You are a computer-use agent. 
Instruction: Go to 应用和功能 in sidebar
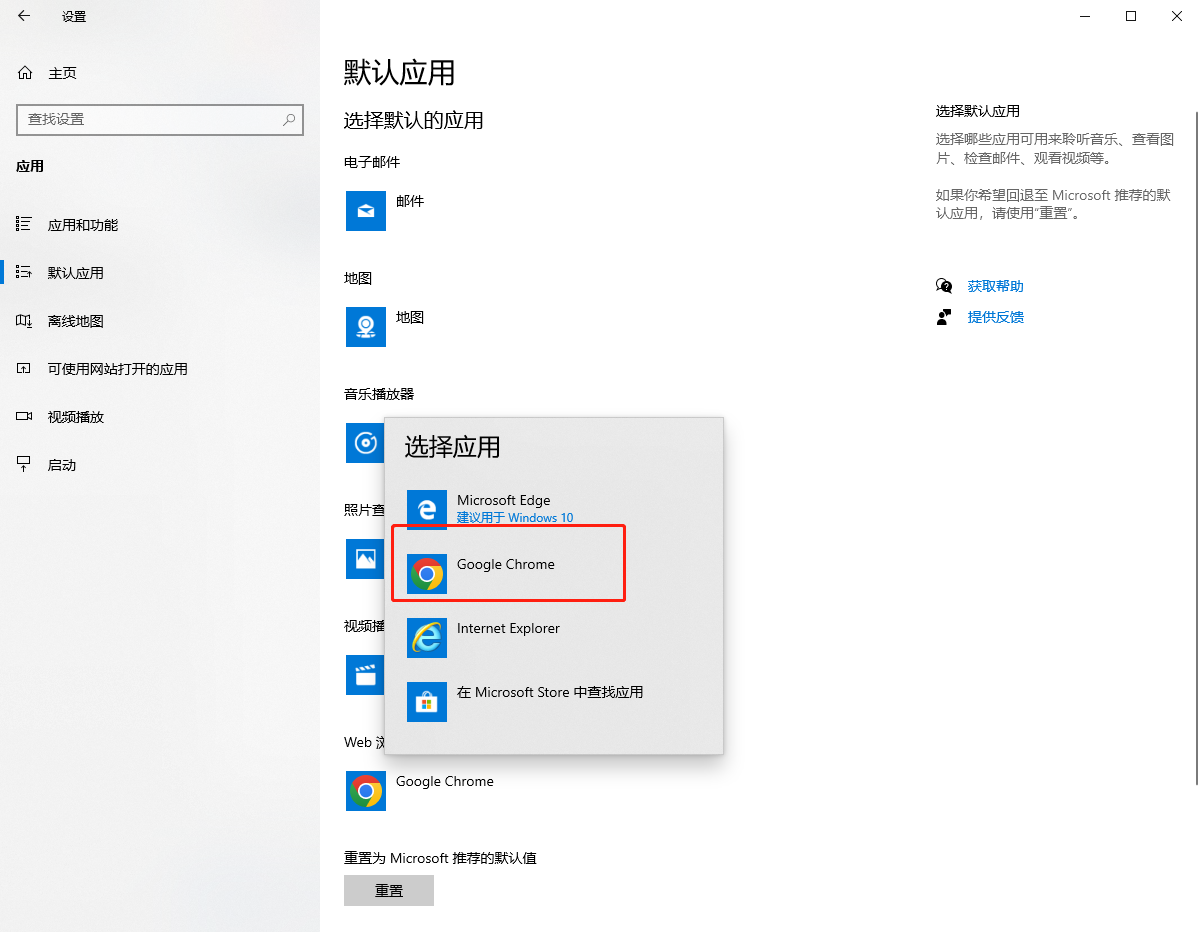[x=83, y=225]
